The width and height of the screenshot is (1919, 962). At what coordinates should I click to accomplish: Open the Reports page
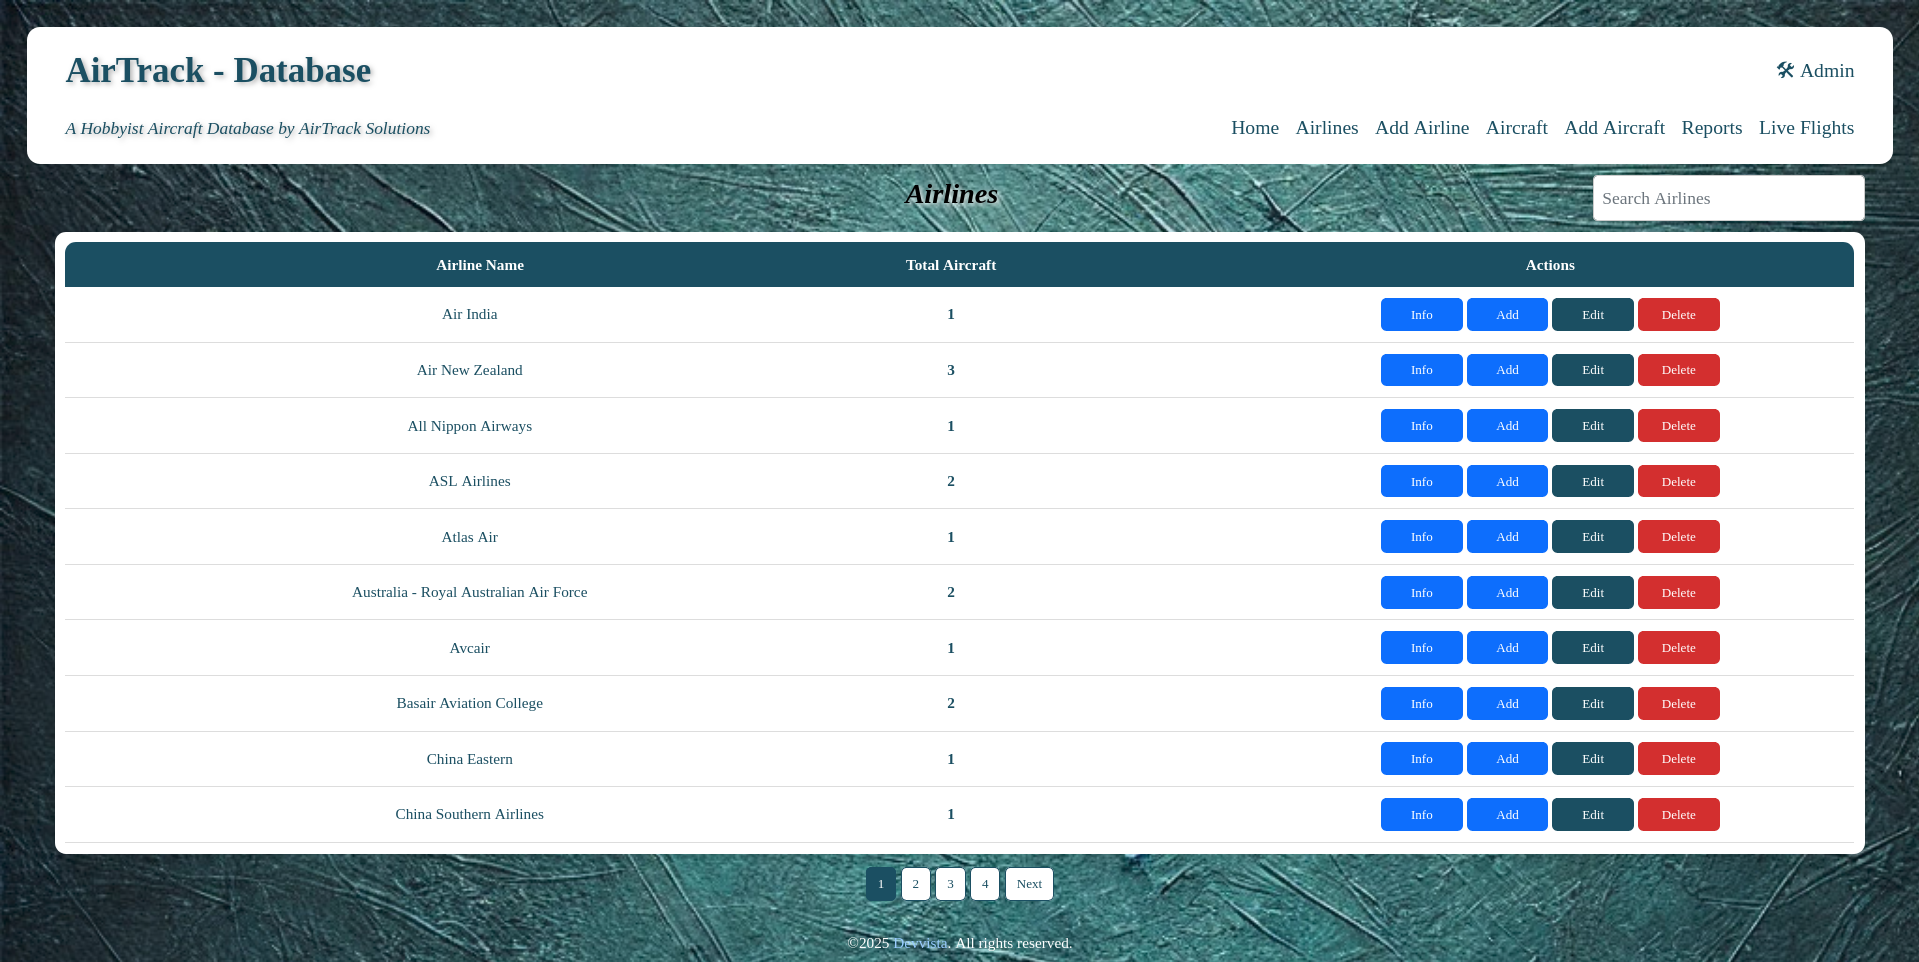point(1712,127)
